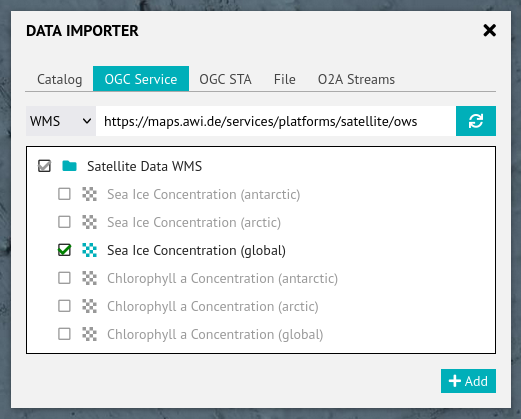
Task: Toggle the Satellite Data WMS checkbox
Action: [x=44, y=166]
